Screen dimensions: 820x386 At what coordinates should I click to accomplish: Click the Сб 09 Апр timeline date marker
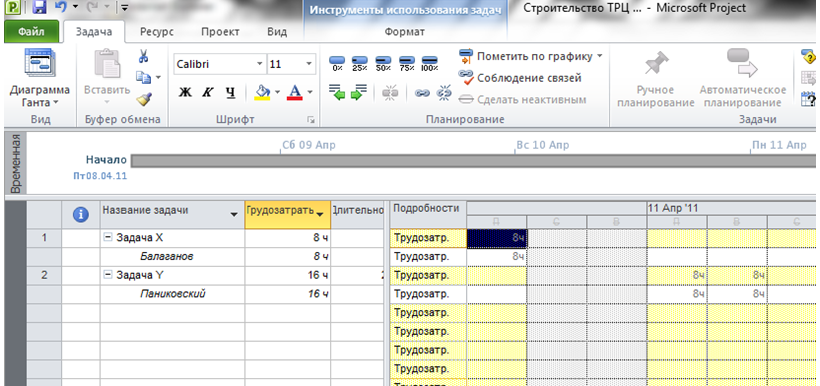tap(309, 145)
